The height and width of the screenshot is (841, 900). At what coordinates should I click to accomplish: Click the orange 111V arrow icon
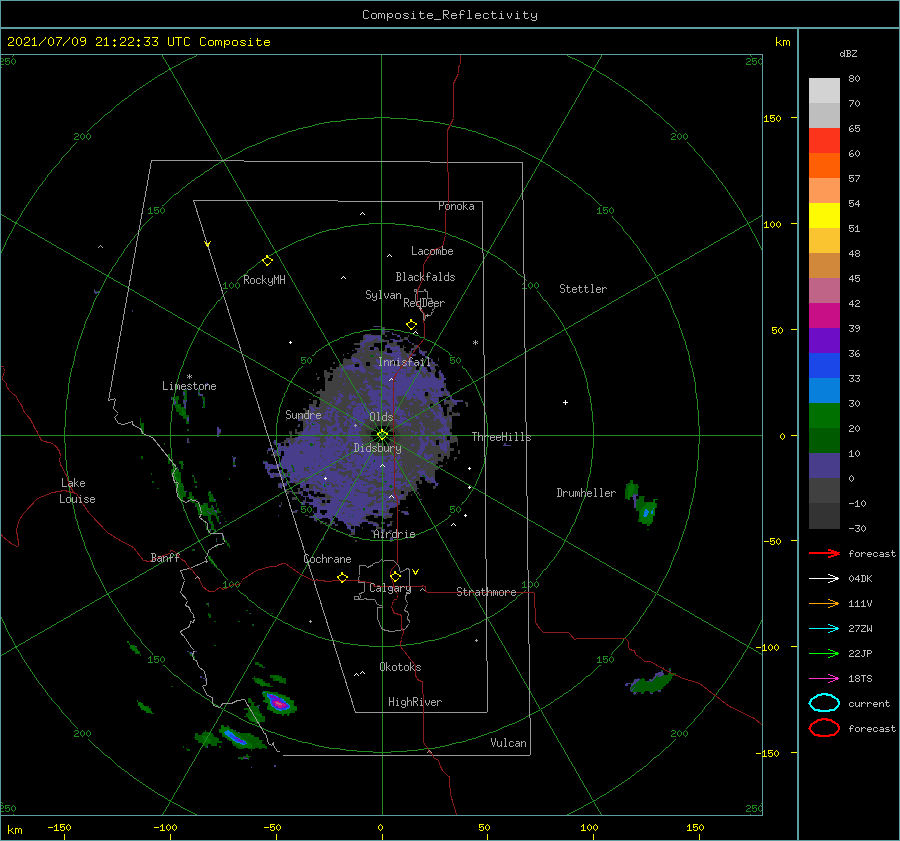pos(824,603)
